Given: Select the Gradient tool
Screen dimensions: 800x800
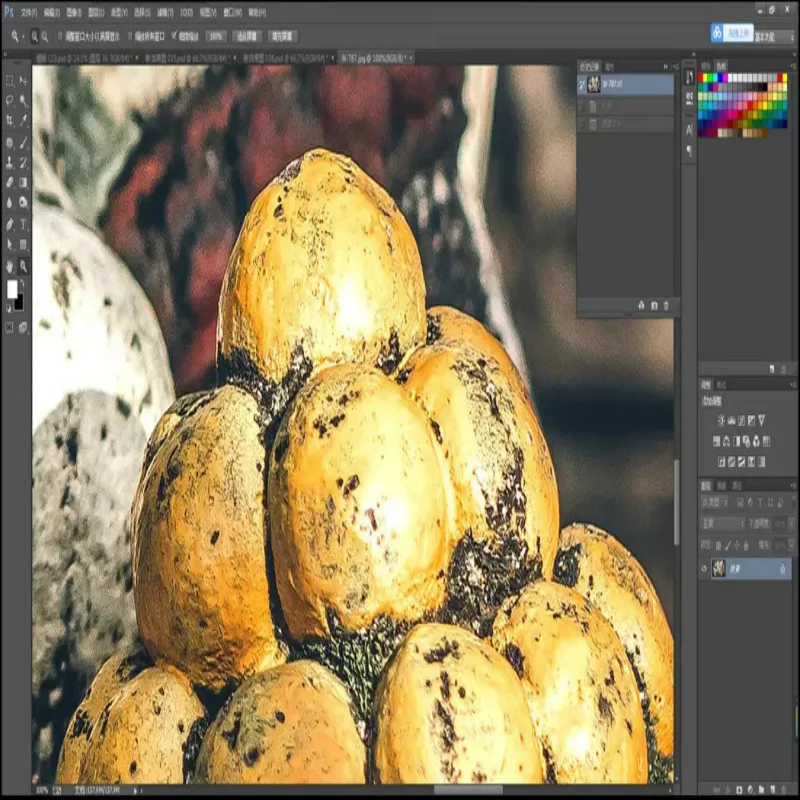Looking at the screenshot, I should click(x=23, y=183).
